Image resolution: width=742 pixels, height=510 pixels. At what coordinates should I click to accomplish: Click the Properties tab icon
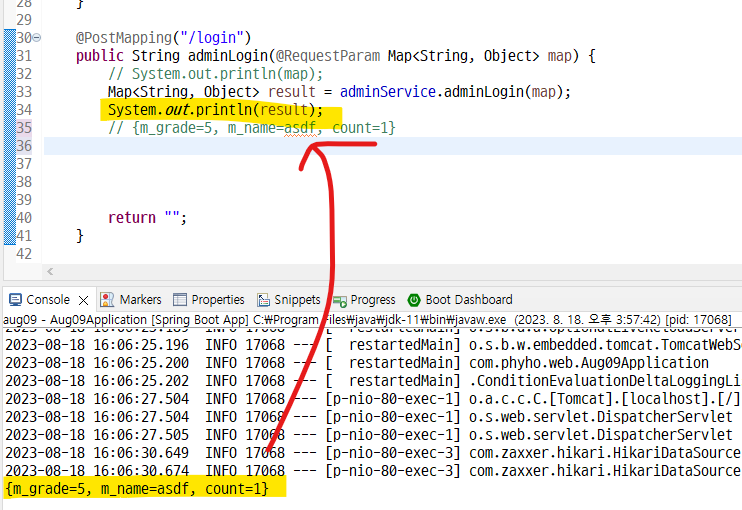180,299
